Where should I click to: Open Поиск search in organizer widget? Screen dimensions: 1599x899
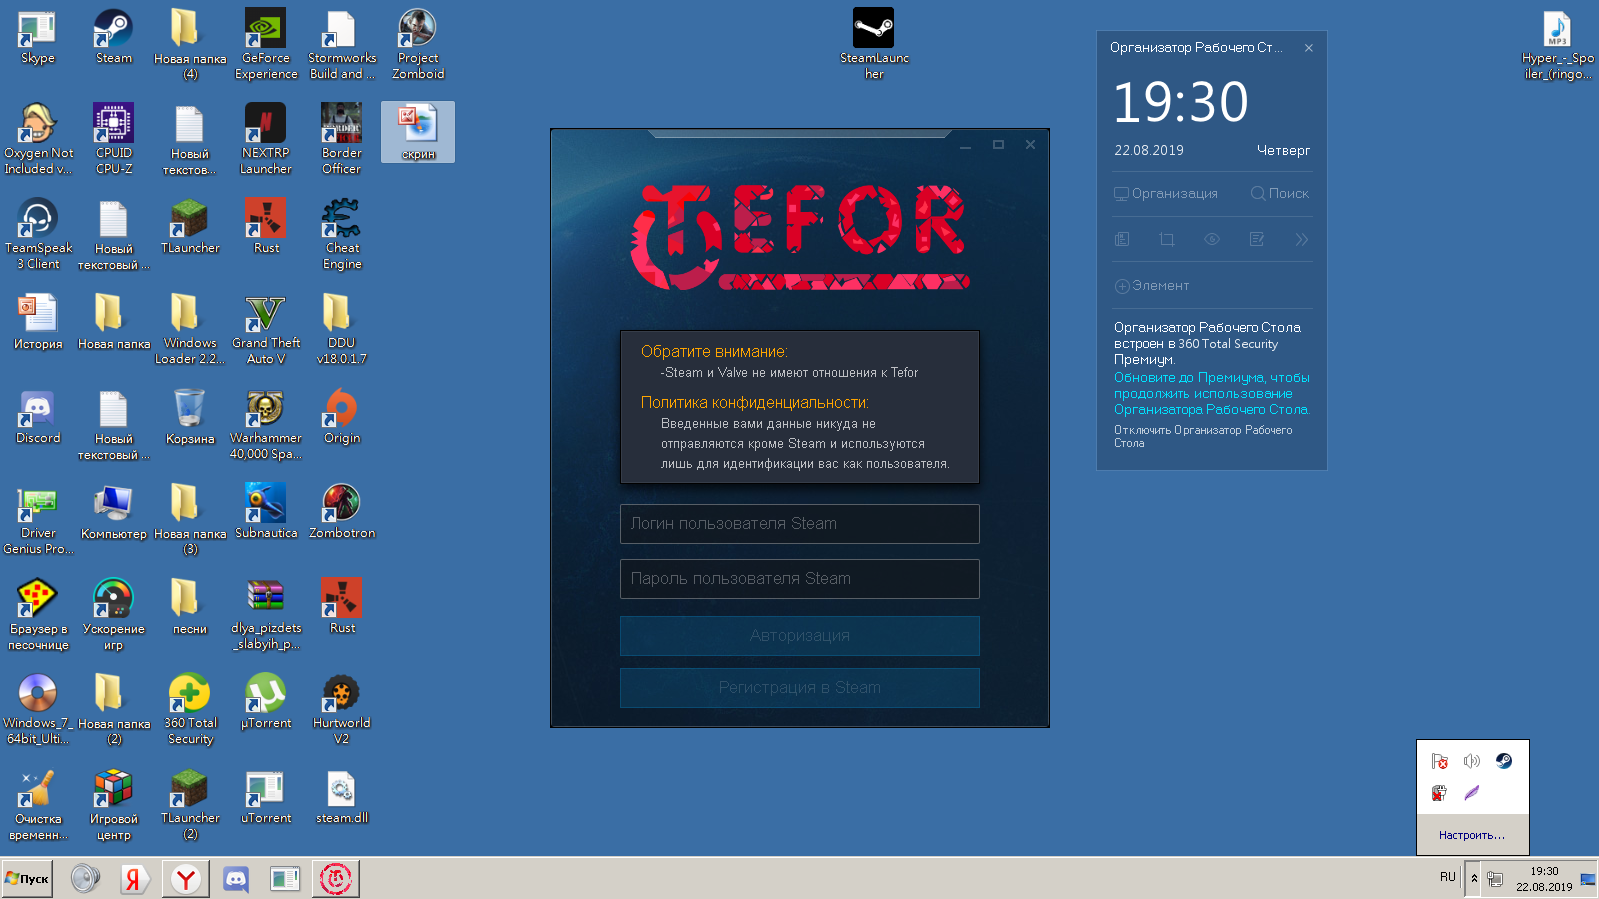click(1279, 193)
